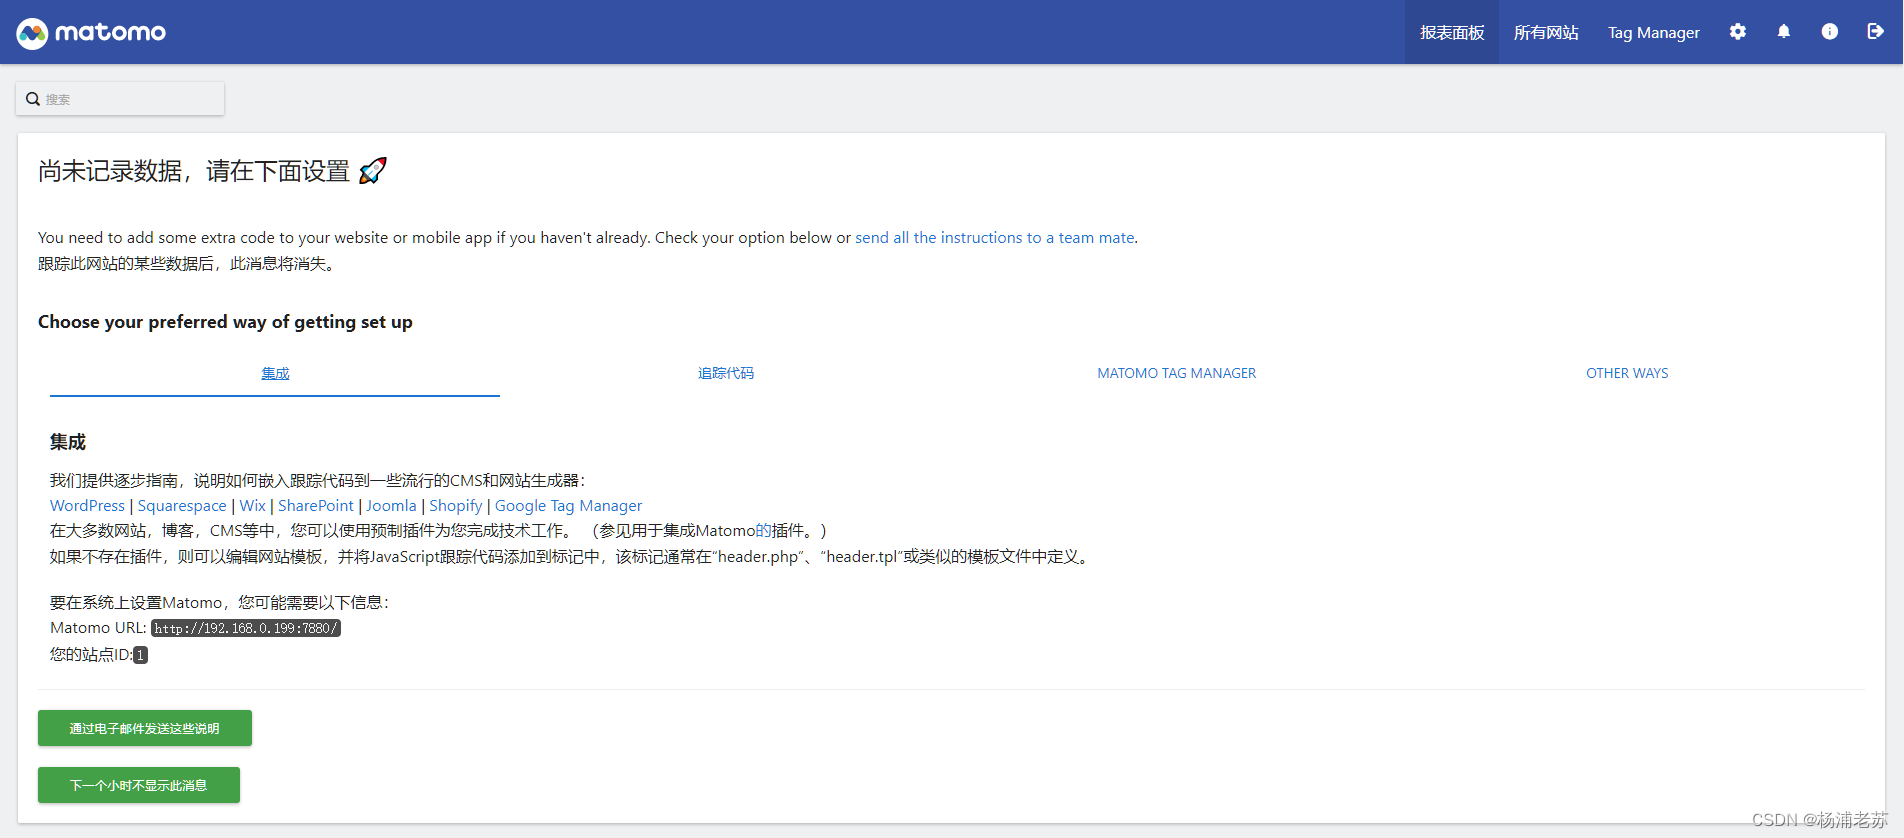Viewport: 1904px width, 838px height.
Task: Open the 所有网站 menu item
Action: 1546,32
